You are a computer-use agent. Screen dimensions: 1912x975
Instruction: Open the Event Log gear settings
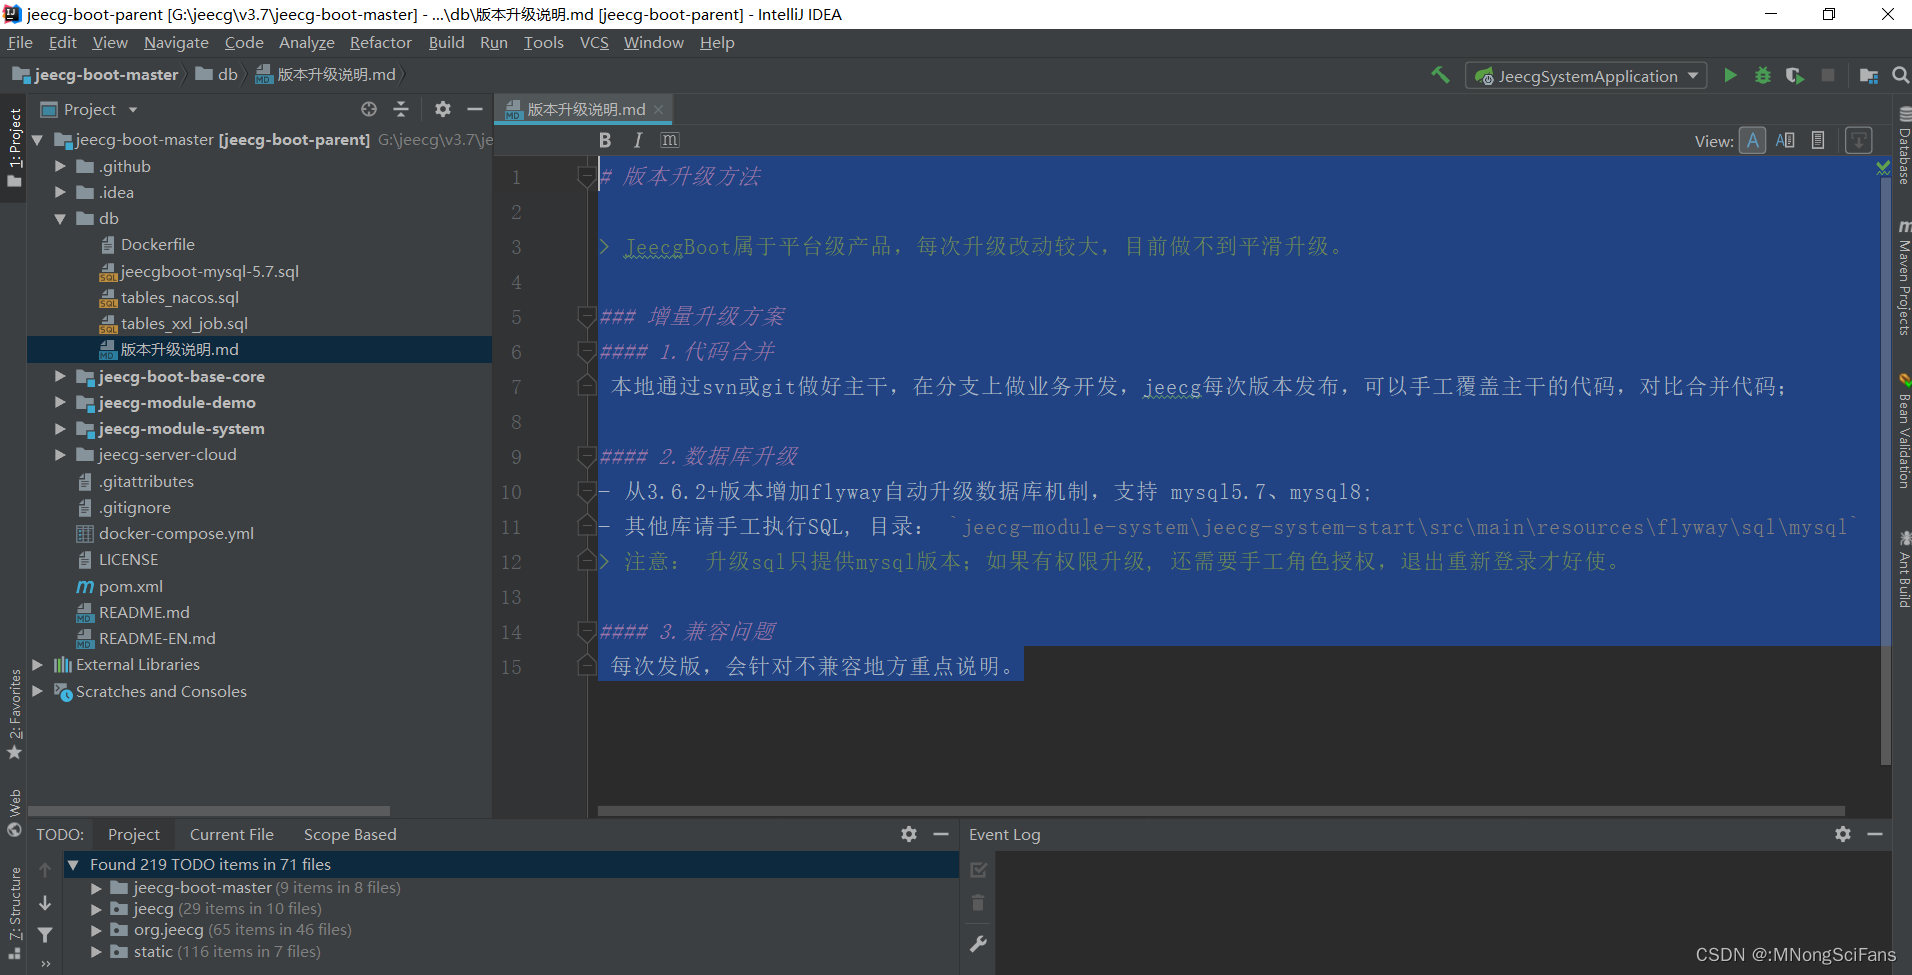(x=1843, y=834)
